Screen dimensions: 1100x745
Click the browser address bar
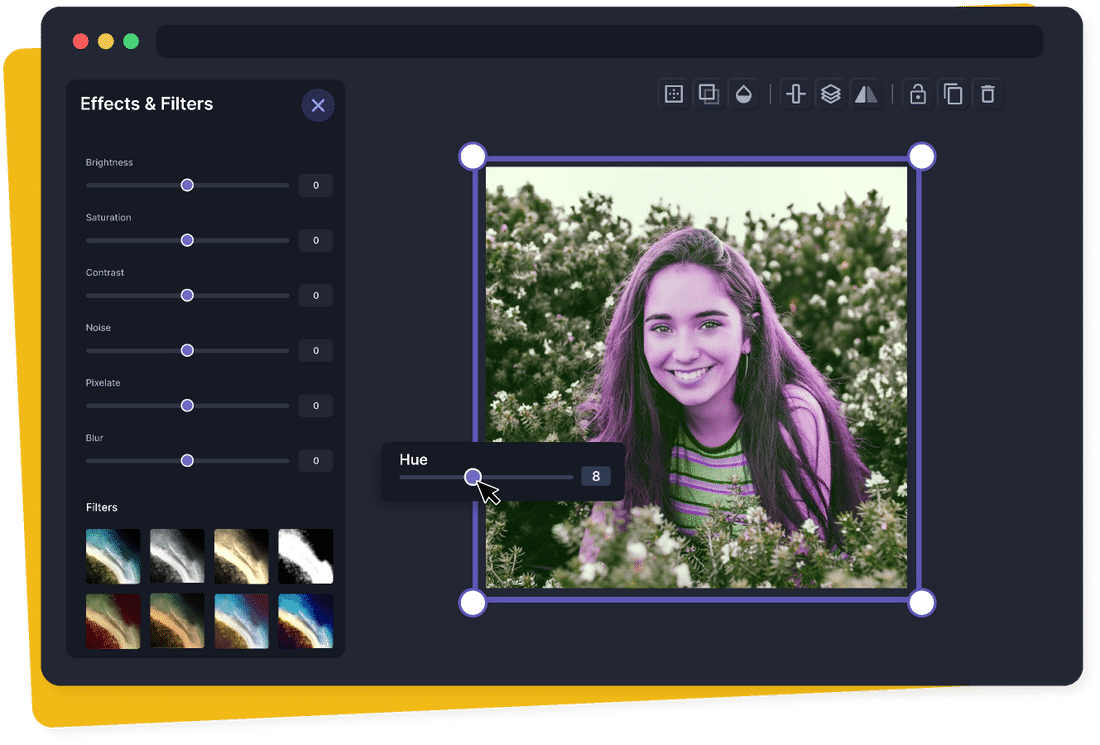[599, 41]
